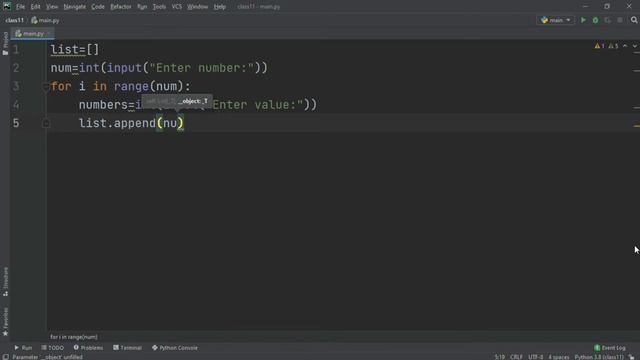Click the class11 project breadcrumb
The width and height of the screenshot is (640, 360).
15,20
